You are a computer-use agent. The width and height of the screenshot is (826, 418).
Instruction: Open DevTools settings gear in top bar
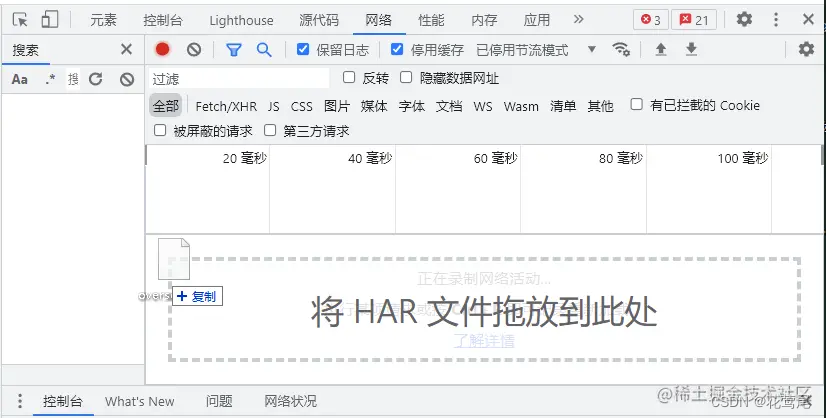tap(744, 20)
